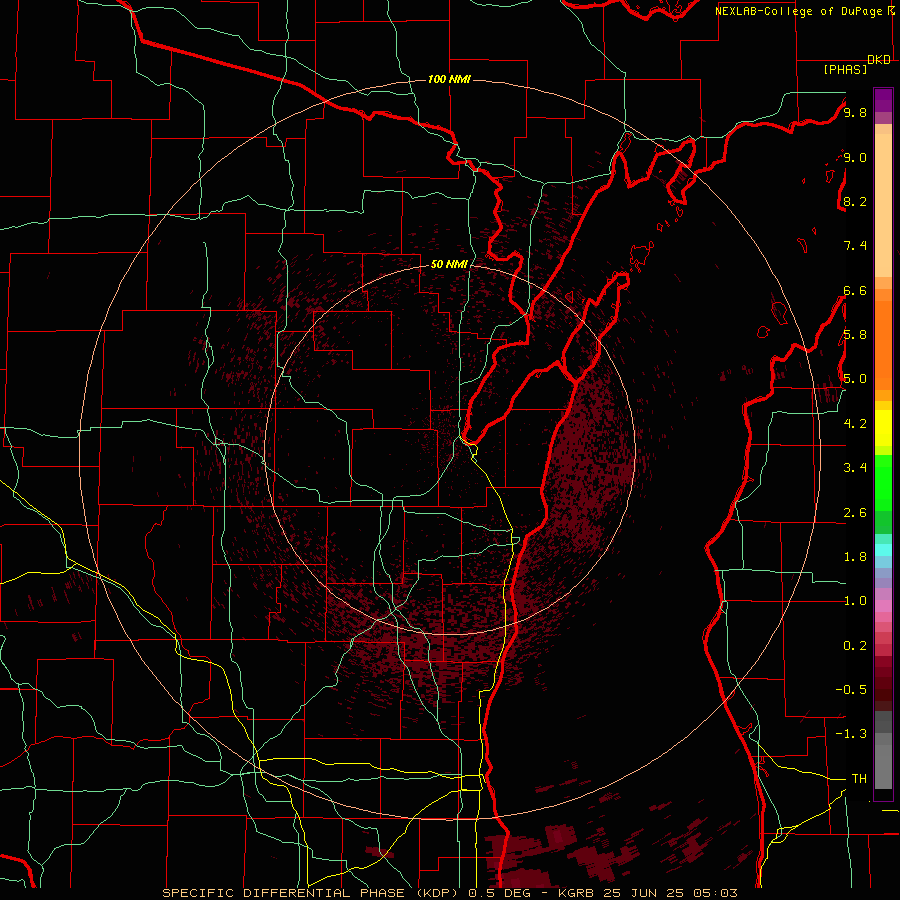900x900 pixels.
Task: Click the KGRB station identifier in caption
Action: (x=576, y=893)
